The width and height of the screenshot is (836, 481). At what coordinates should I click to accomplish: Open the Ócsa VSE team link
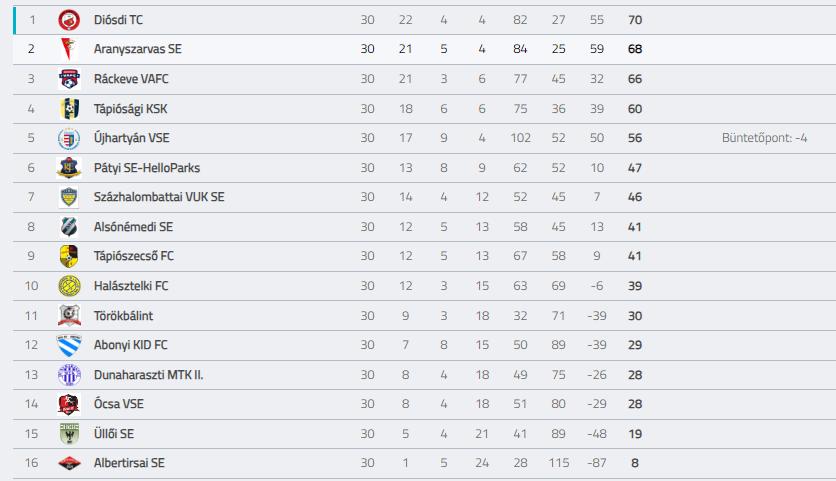pyautogui.click(x=118, y=404)
